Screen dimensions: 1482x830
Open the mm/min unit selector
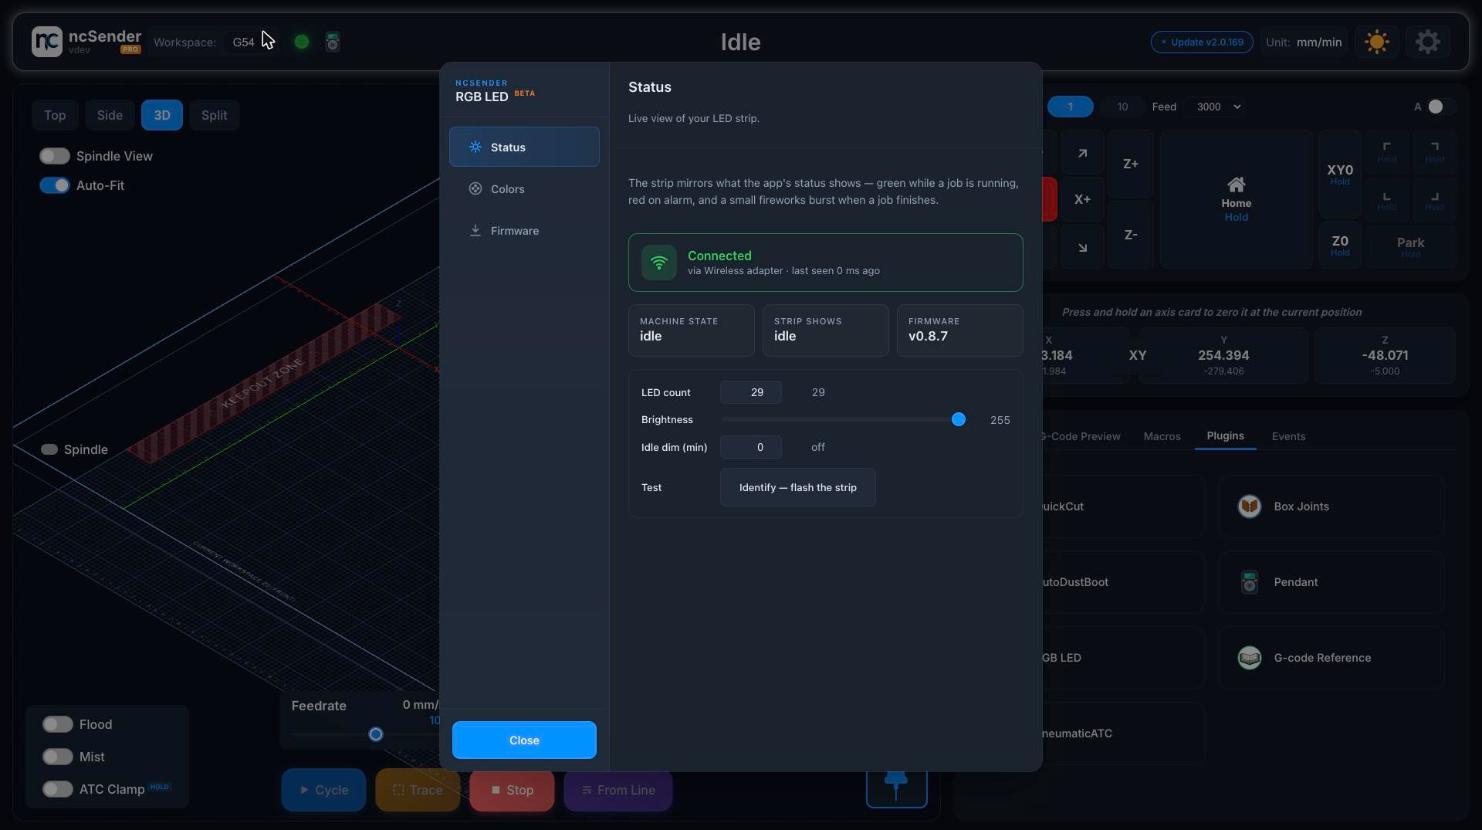coord(1318,42)
